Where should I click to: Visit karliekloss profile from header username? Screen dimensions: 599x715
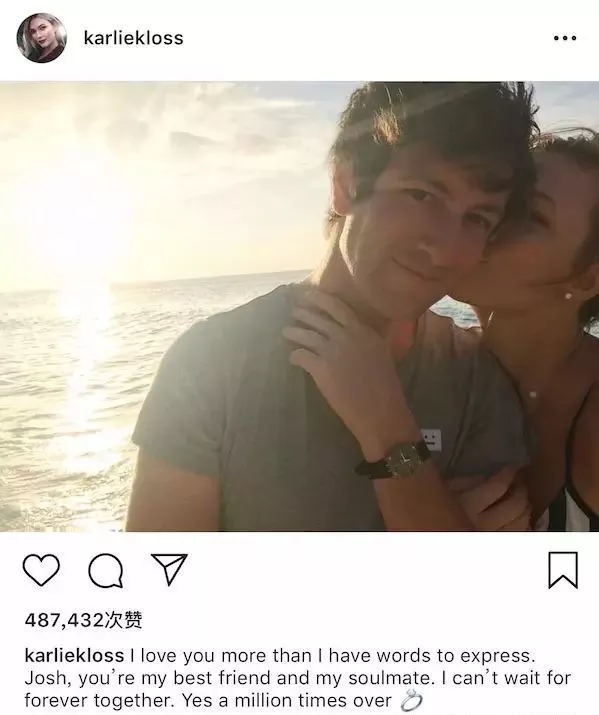[134, 38]
